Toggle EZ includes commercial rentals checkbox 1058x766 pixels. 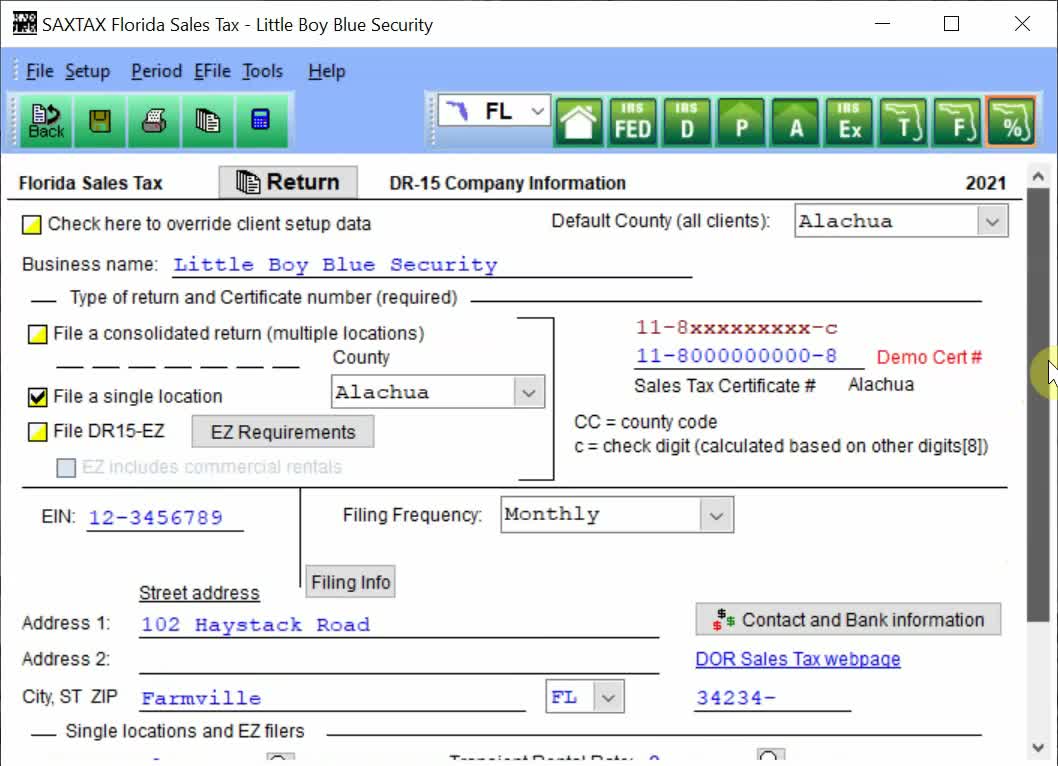tap(66, 468)
